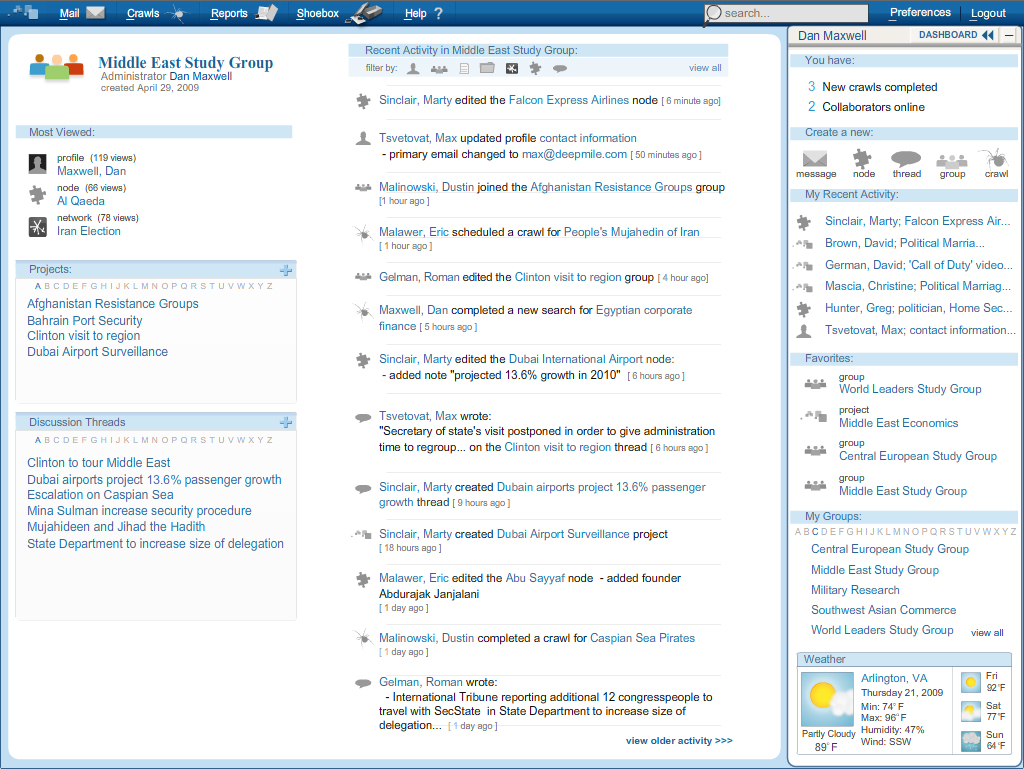Add a new discussion thread with plus
This screenshot has width=1024, height=769.
[286, 422]
